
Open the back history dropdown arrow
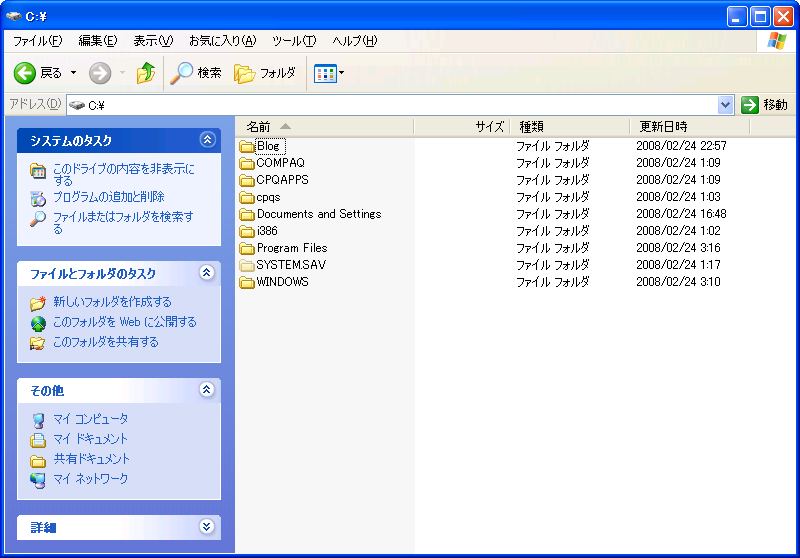(x=73, y=73)
